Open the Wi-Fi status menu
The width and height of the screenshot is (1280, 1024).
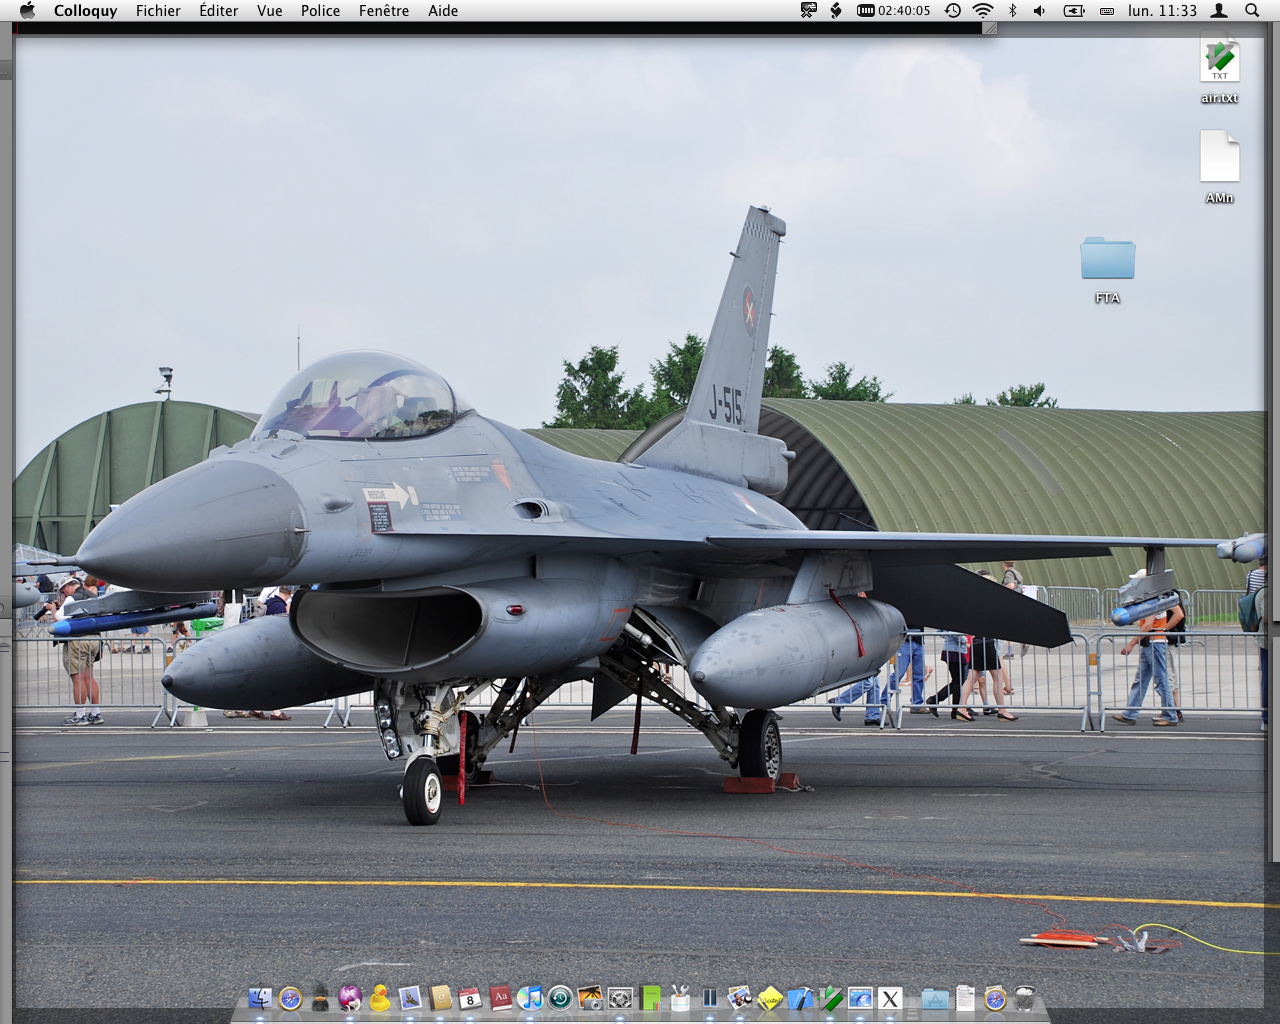point(983,11)
